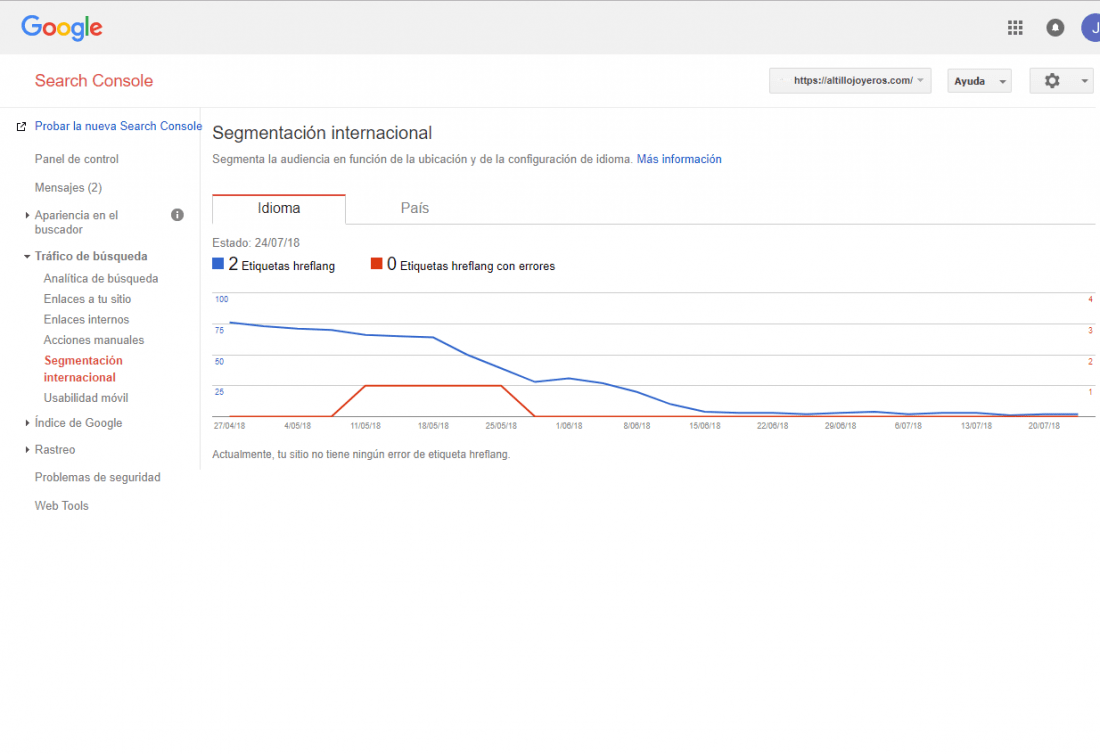Expand the Rastreo section

[x=27, y=450]
